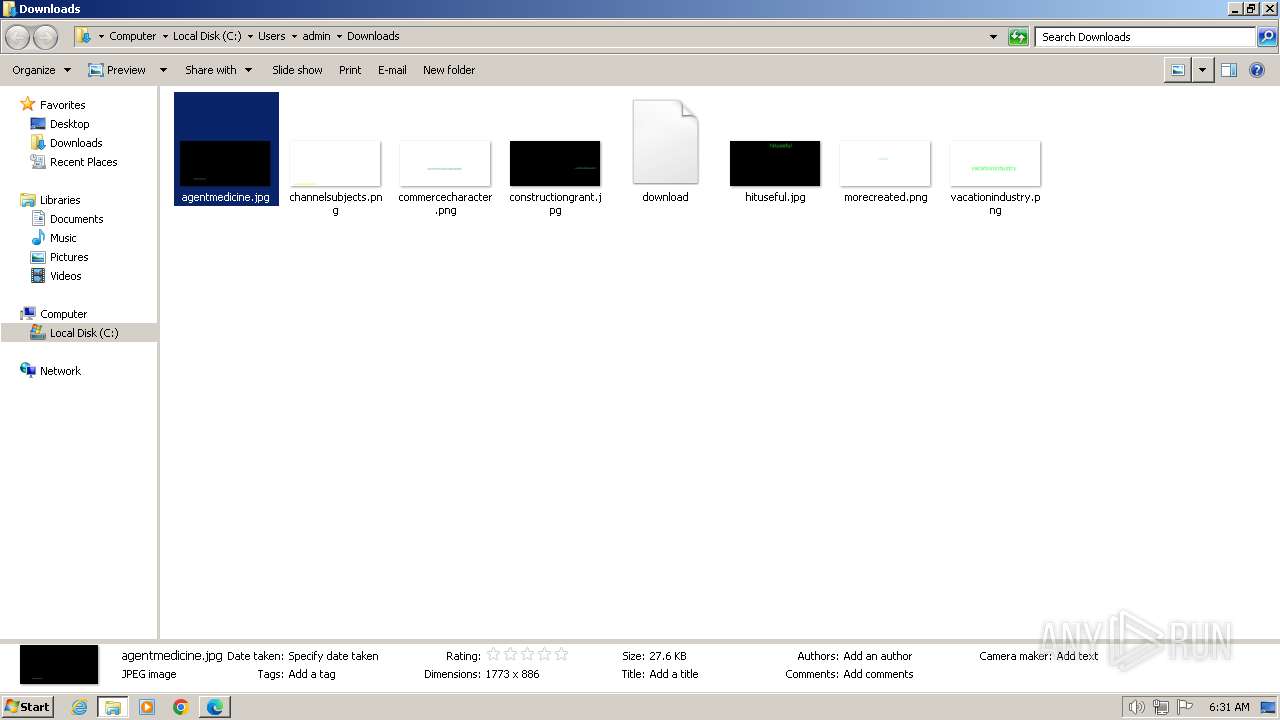Viewport: 1280px width, 720px height.
Task: Open the Help question mark icon
Action: pyautogui.click(x=1257, y=70)
